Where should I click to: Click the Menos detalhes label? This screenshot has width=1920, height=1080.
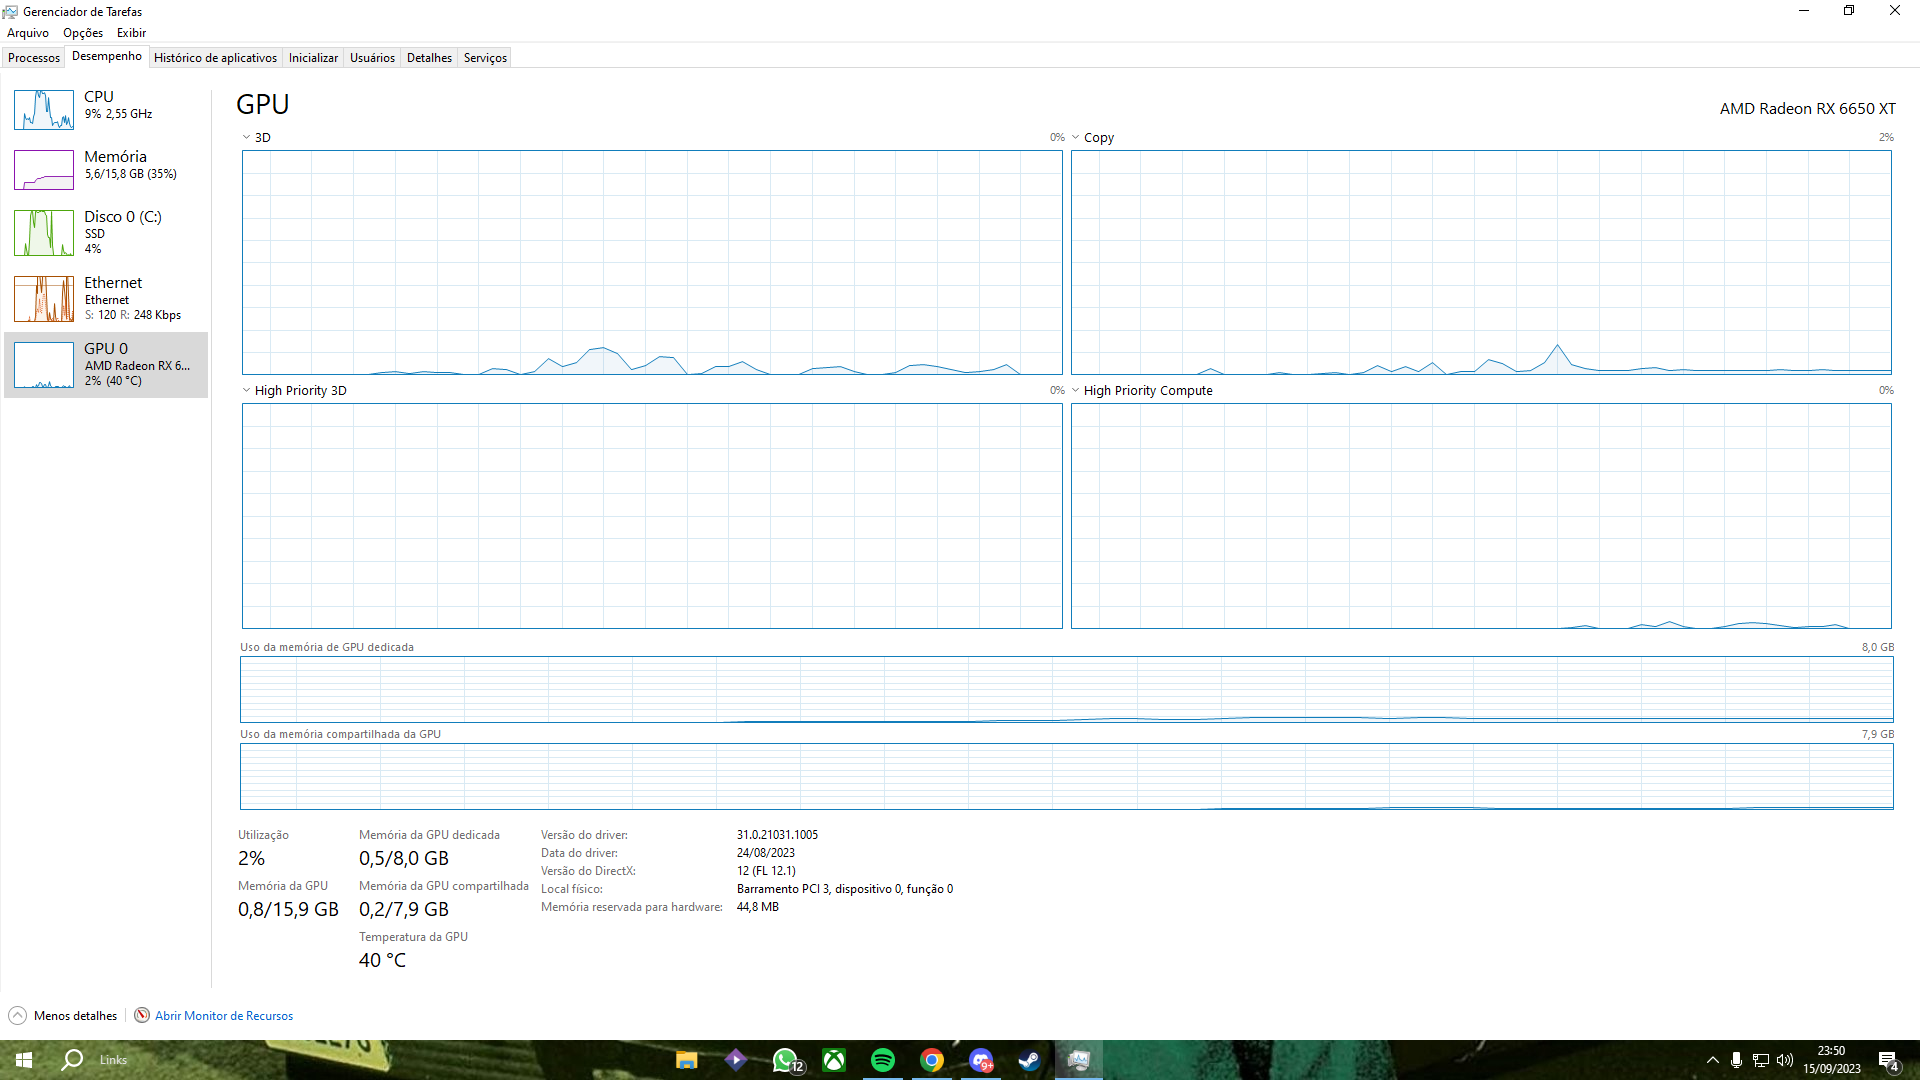click(75, 1016)
